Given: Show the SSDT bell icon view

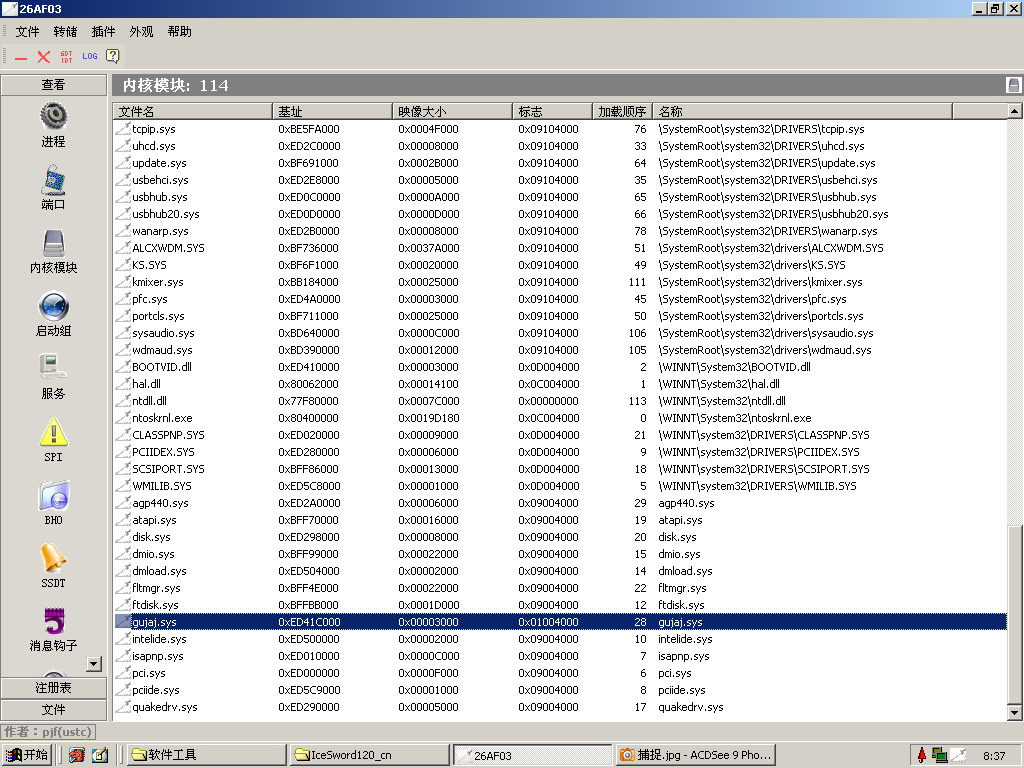Looking at the screenshot, I should 54,558.
